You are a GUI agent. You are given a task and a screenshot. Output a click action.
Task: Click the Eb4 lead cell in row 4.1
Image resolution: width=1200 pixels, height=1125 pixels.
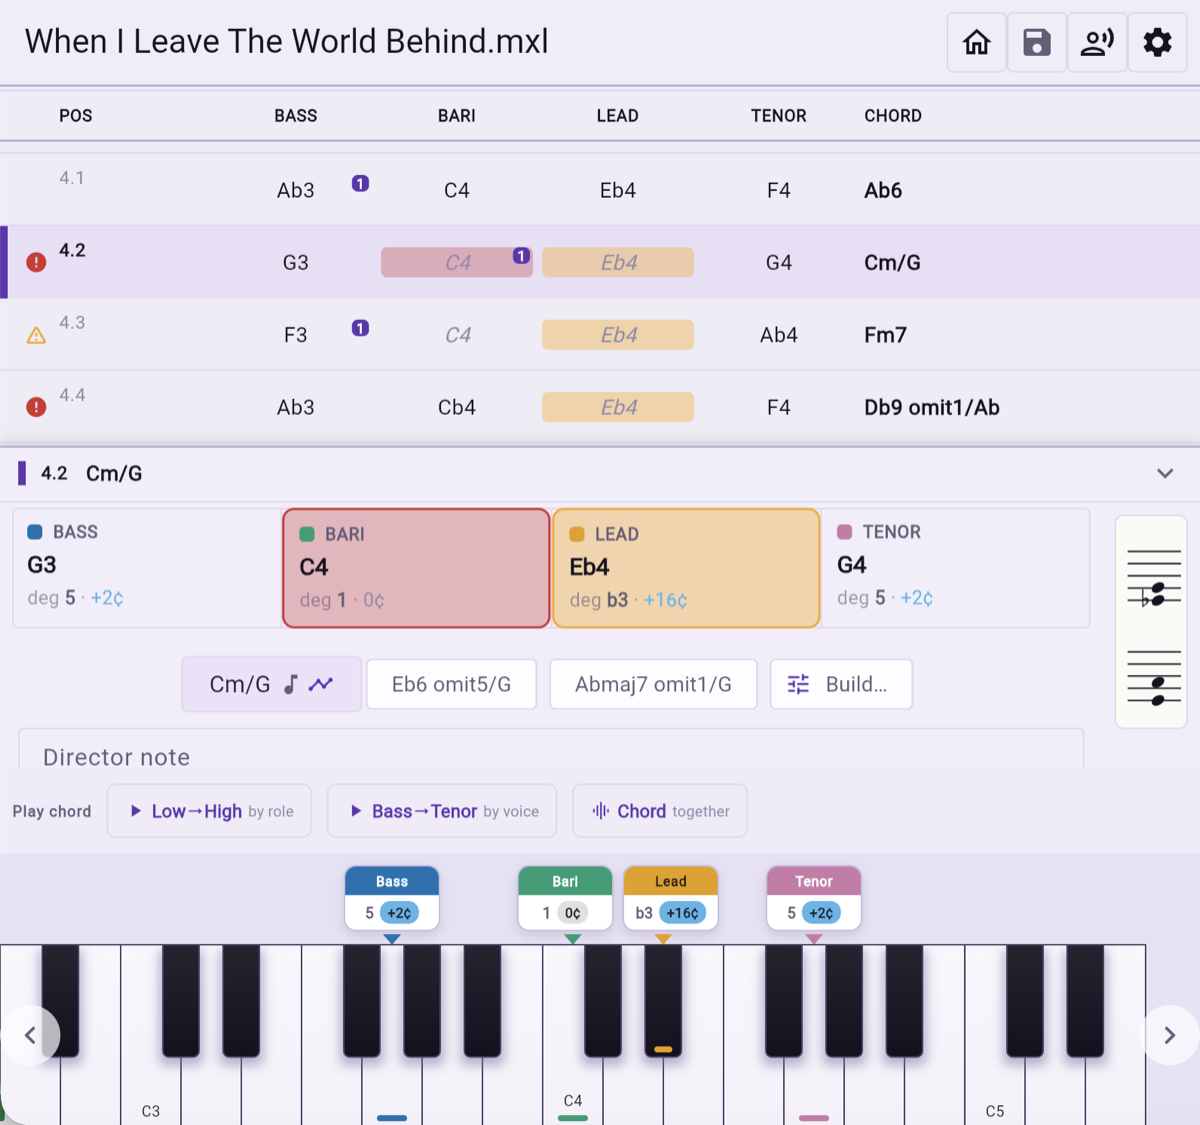pyautogui.click(x=618, y=190)
